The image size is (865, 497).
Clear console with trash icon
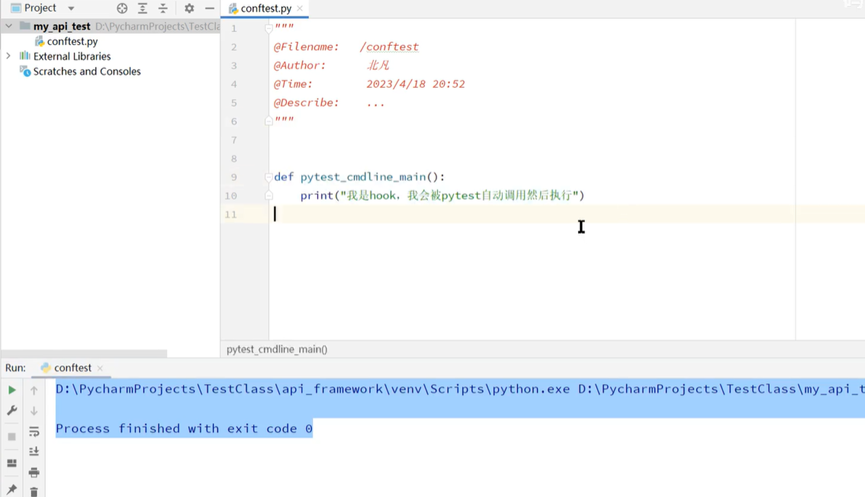coord(34,491)
